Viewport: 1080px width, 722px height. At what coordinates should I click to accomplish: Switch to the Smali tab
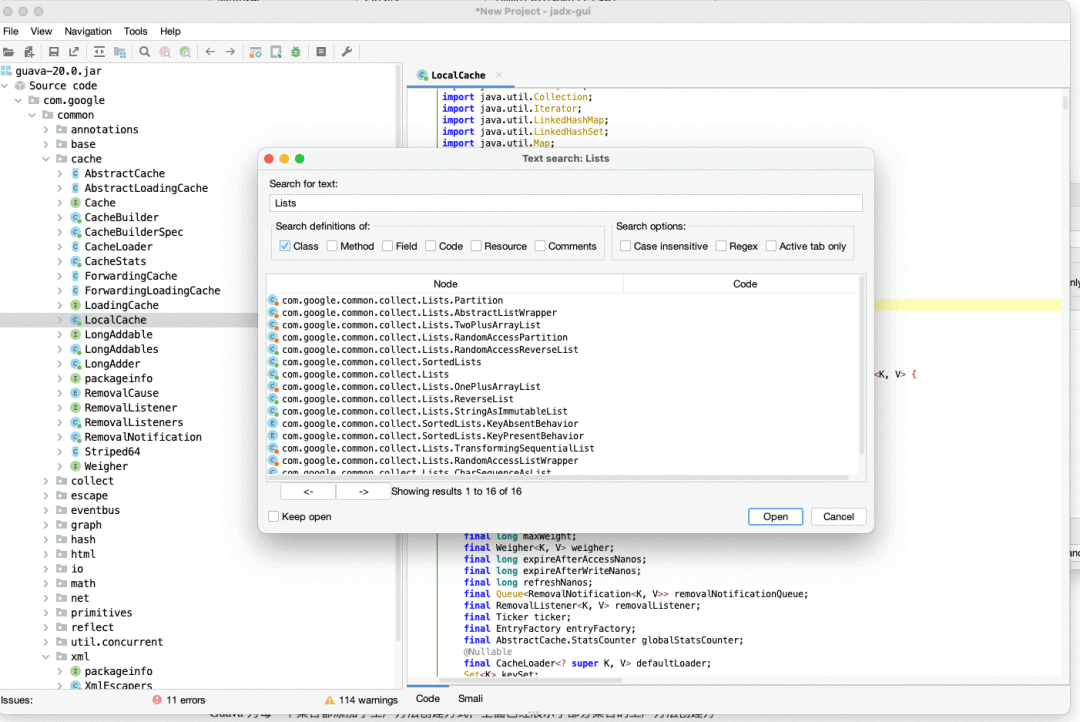click(470, 699)
